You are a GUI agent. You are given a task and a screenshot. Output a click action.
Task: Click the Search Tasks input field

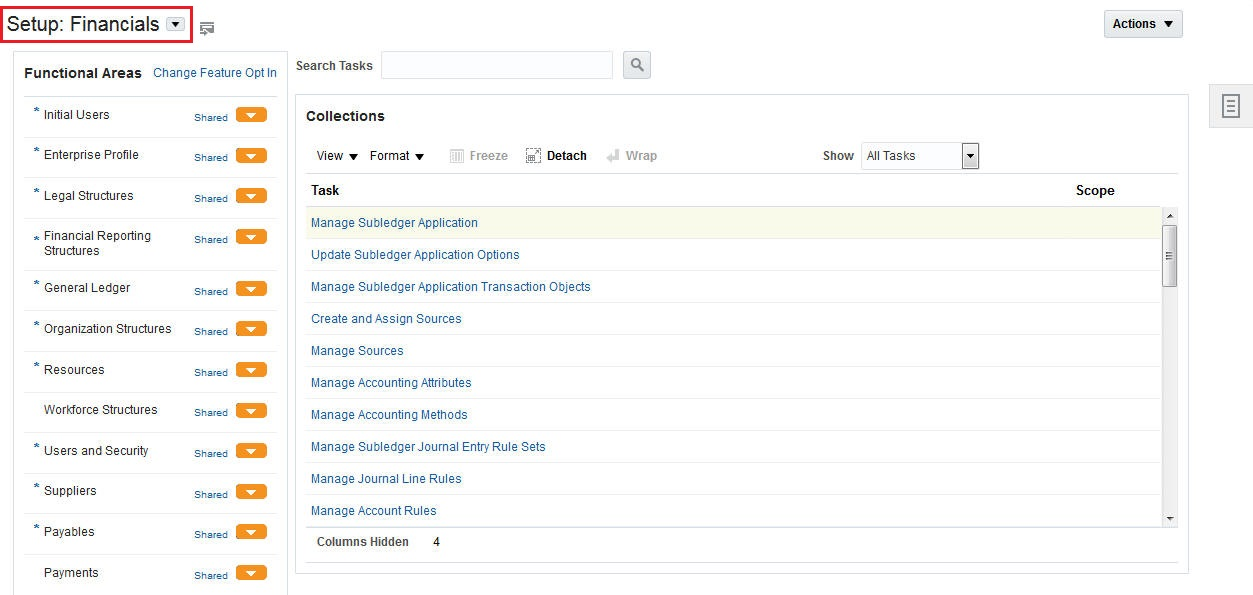tap(497, 66)
